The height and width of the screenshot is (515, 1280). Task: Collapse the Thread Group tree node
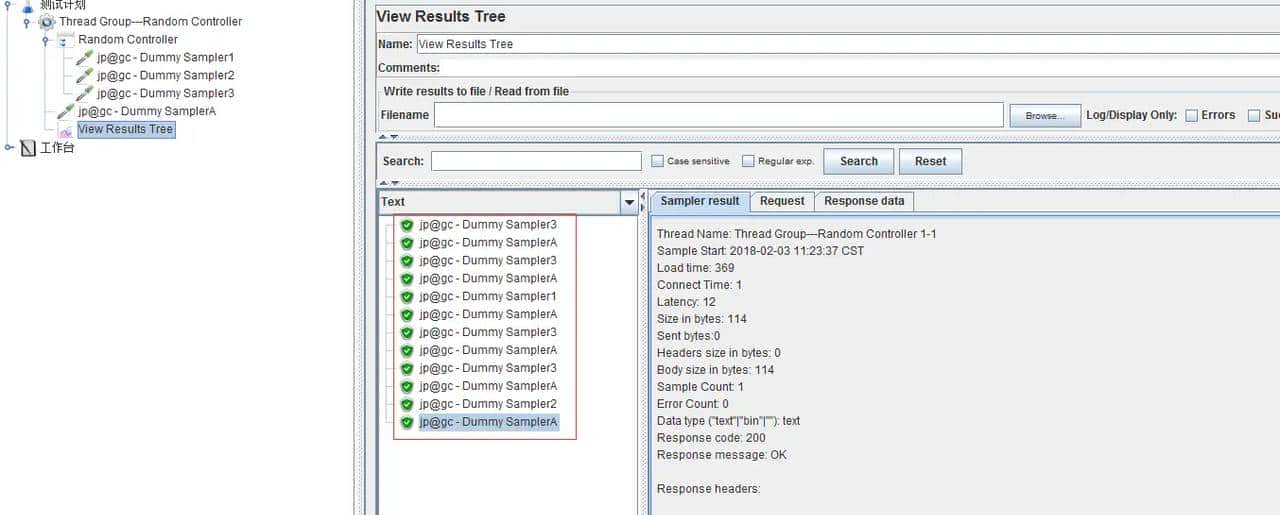click(27, 22)
